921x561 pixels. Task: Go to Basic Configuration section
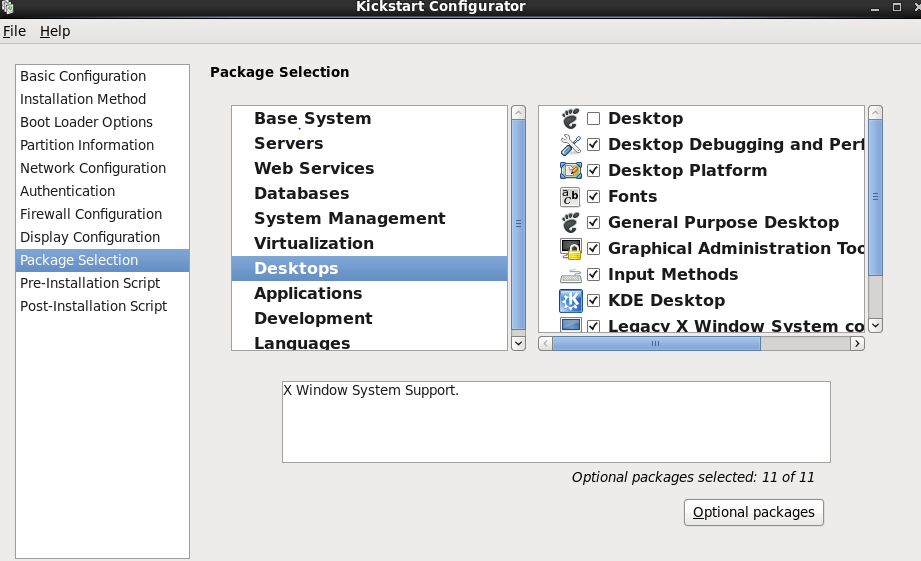point(102,76)
